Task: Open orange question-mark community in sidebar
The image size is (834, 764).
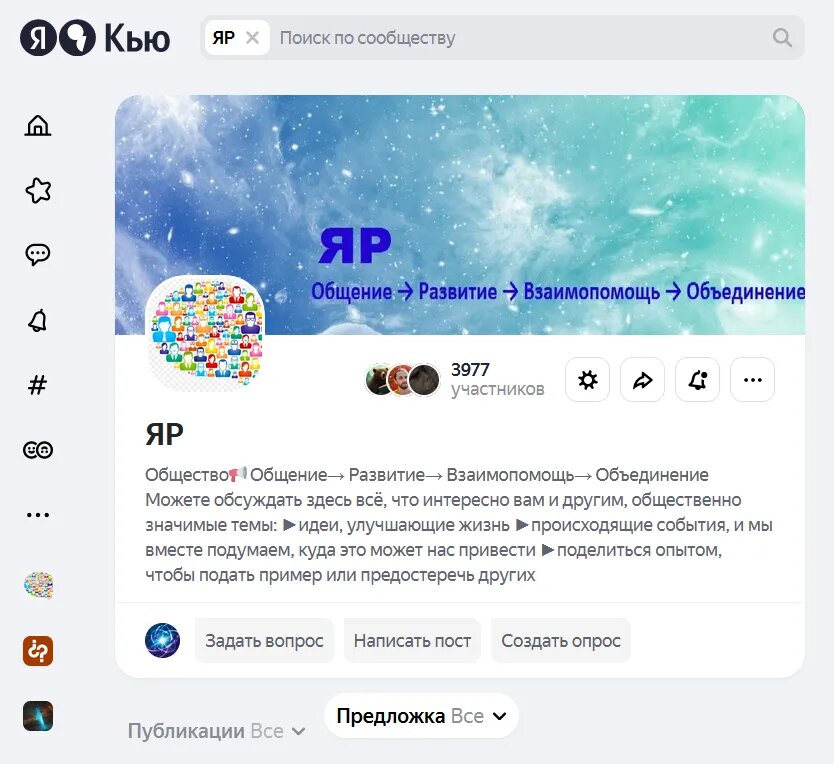Action: 38,651
